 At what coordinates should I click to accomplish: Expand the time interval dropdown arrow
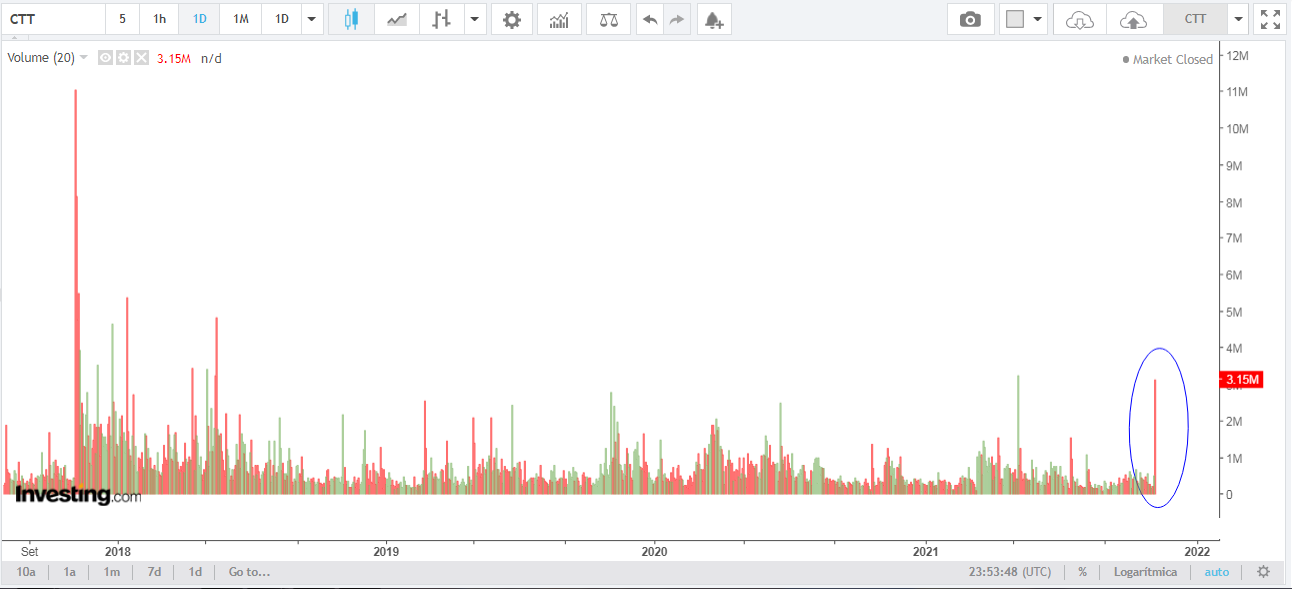point(312,19)
